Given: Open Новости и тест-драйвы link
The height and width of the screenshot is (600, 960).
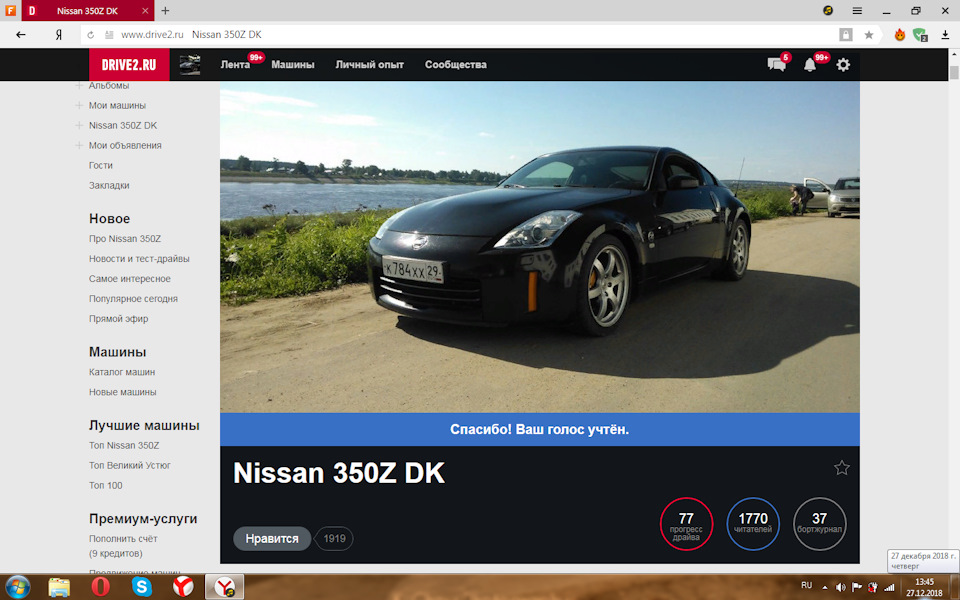Looking at the screenshot, I should [x=139, y=259].
